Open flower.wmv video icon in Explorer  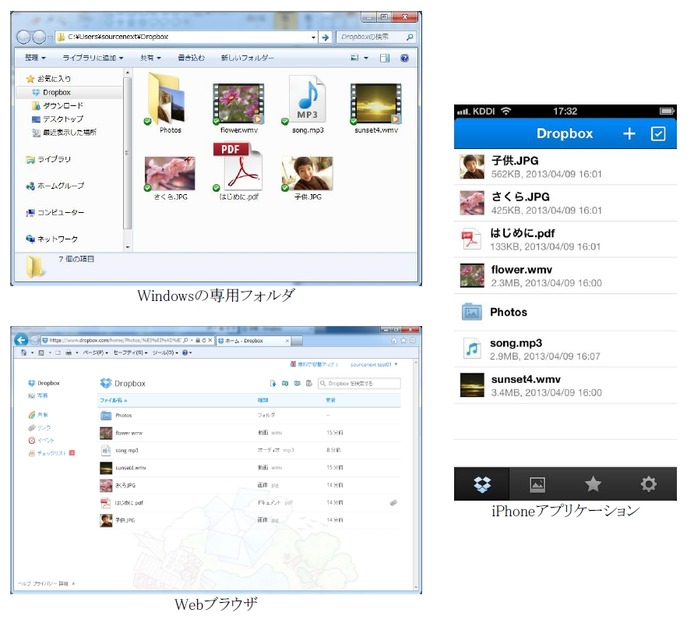[x=239, y=104]
